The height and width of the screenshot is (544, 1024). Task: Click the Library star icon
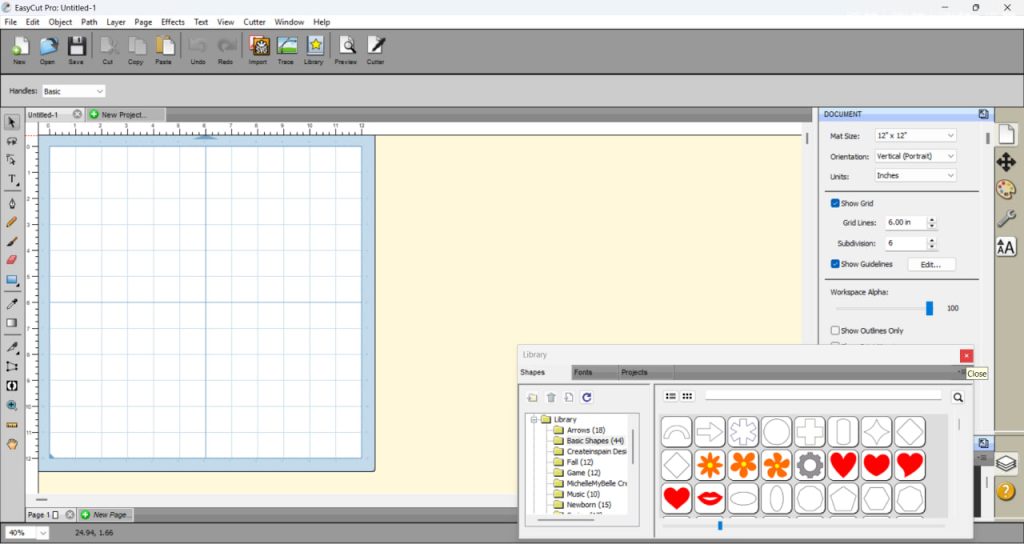tap(314, 48)
